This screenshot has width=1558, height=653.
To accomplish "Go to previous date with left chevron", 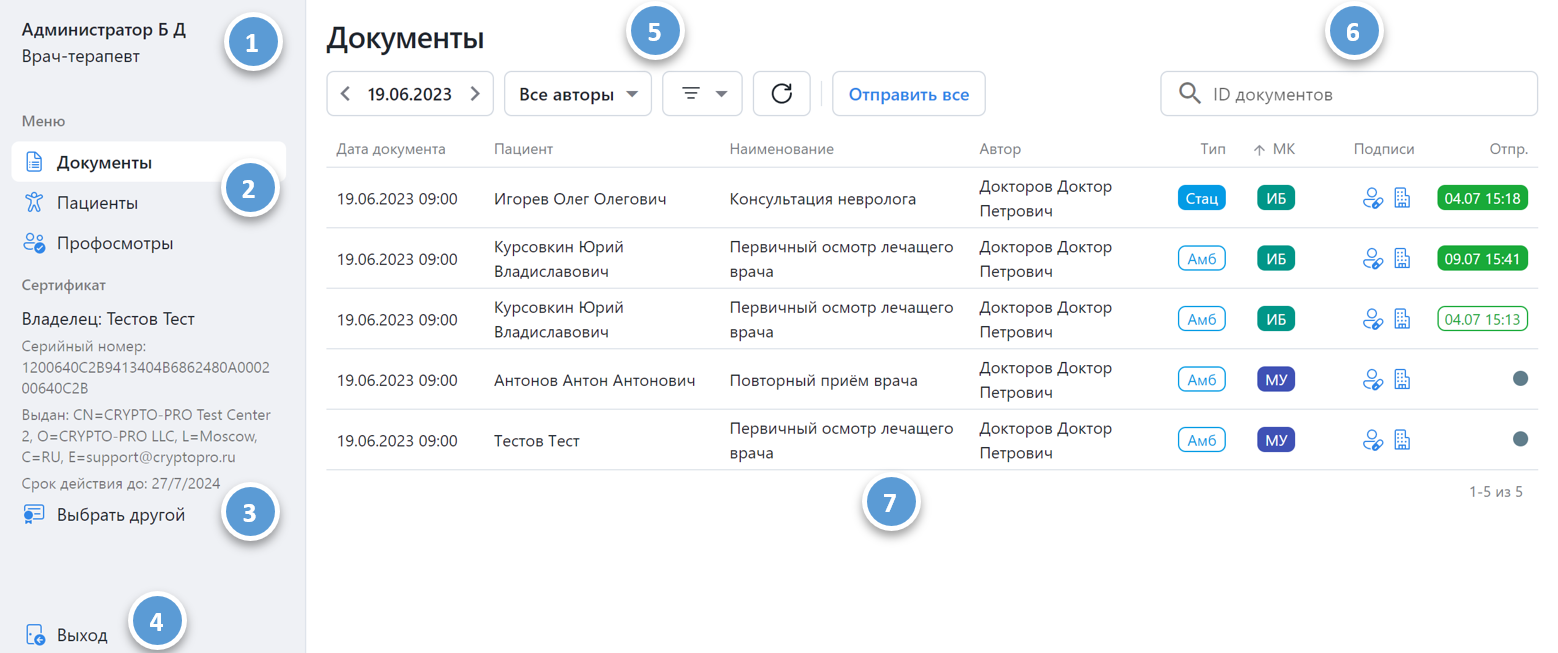I will [345, 94].
